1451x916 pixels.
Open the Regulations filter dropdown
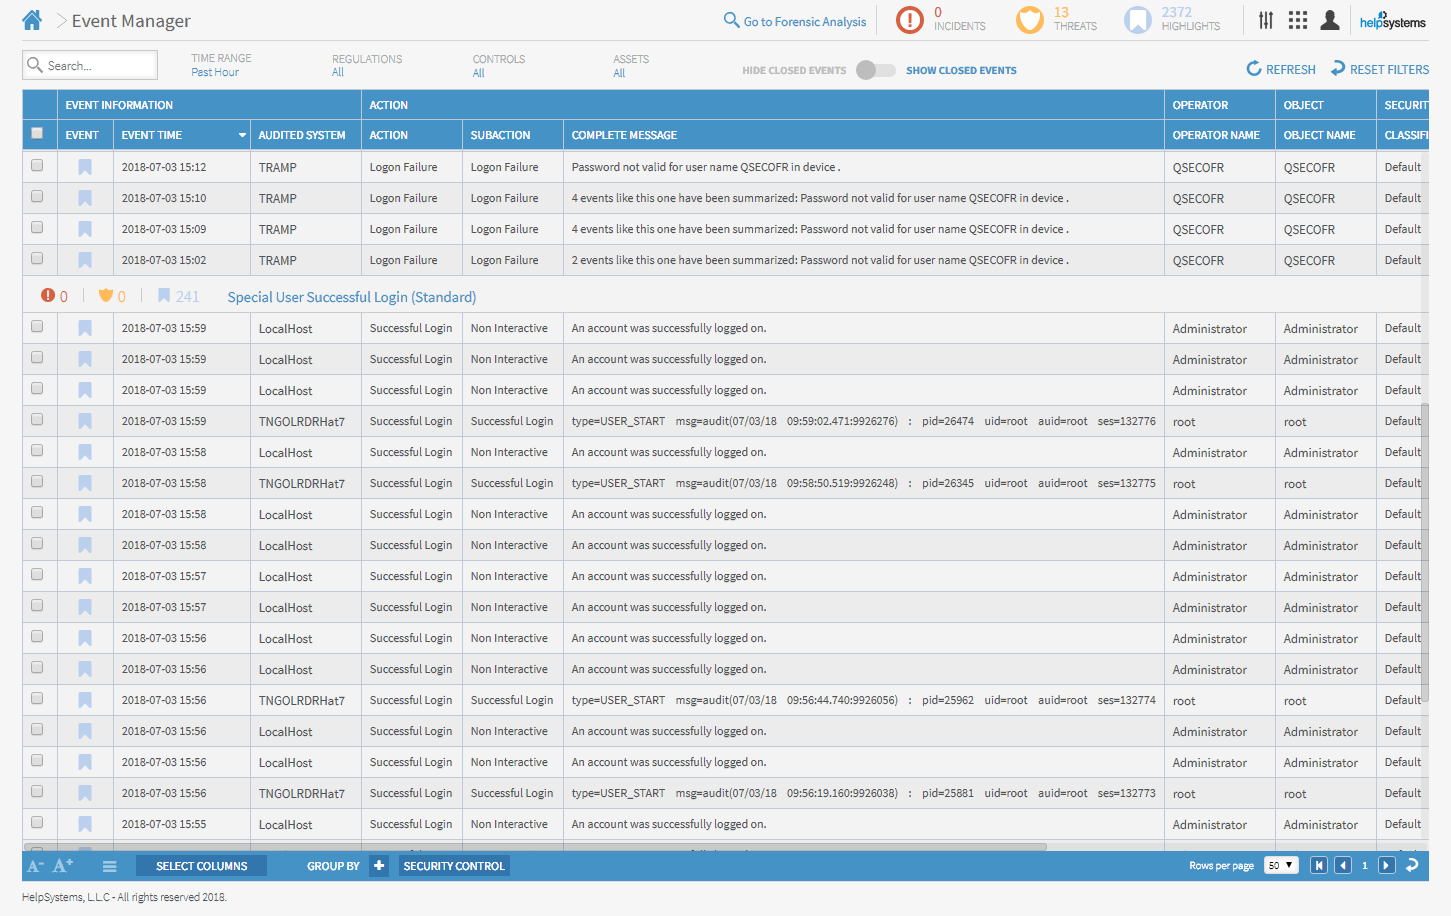click(x=366, y=66)
